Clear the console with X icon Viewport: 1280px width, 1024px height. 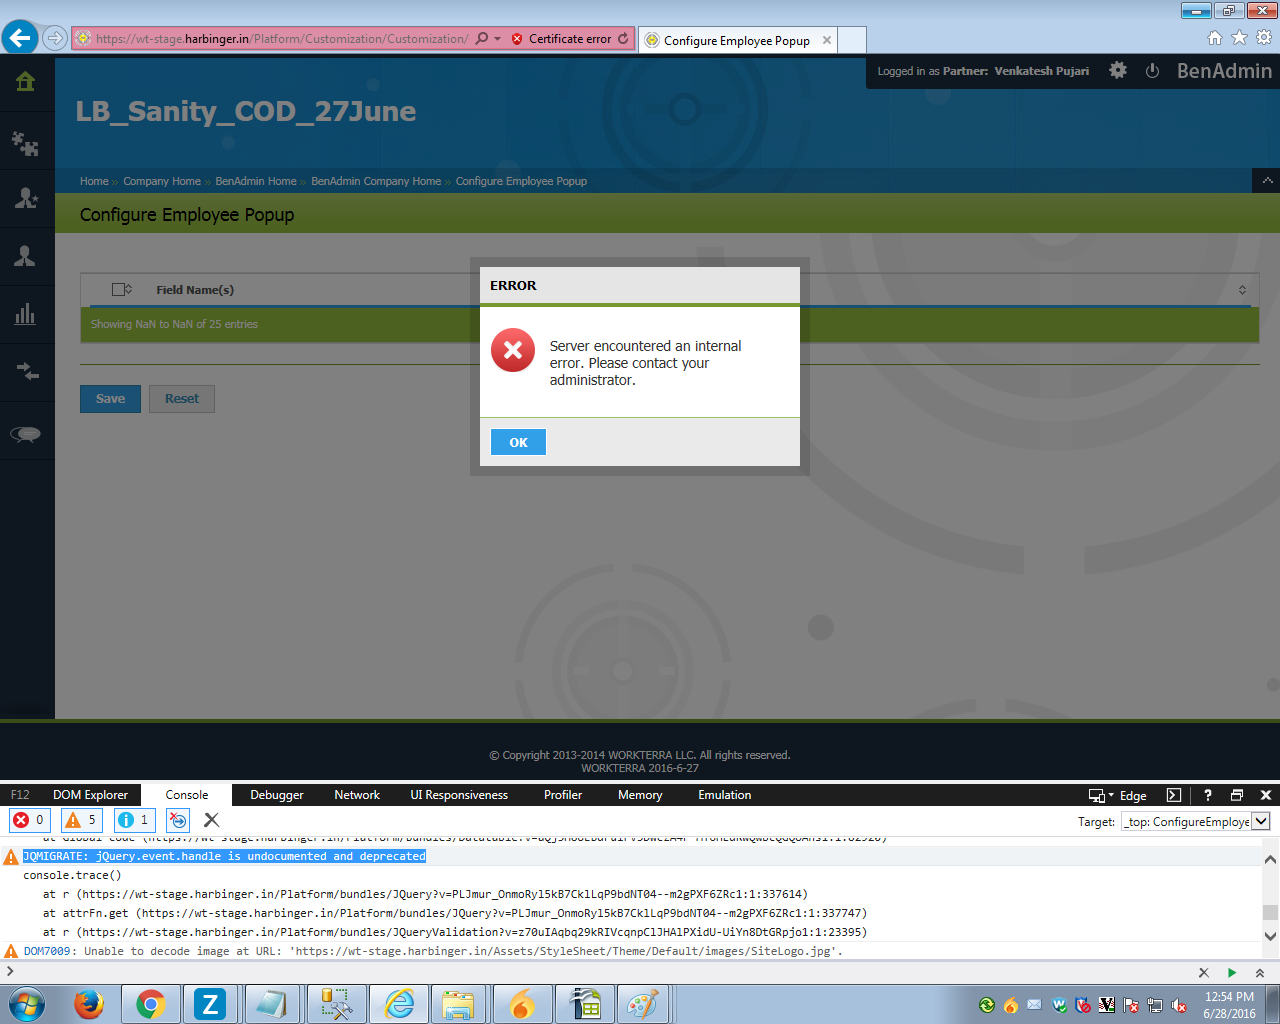pos(211,820)
